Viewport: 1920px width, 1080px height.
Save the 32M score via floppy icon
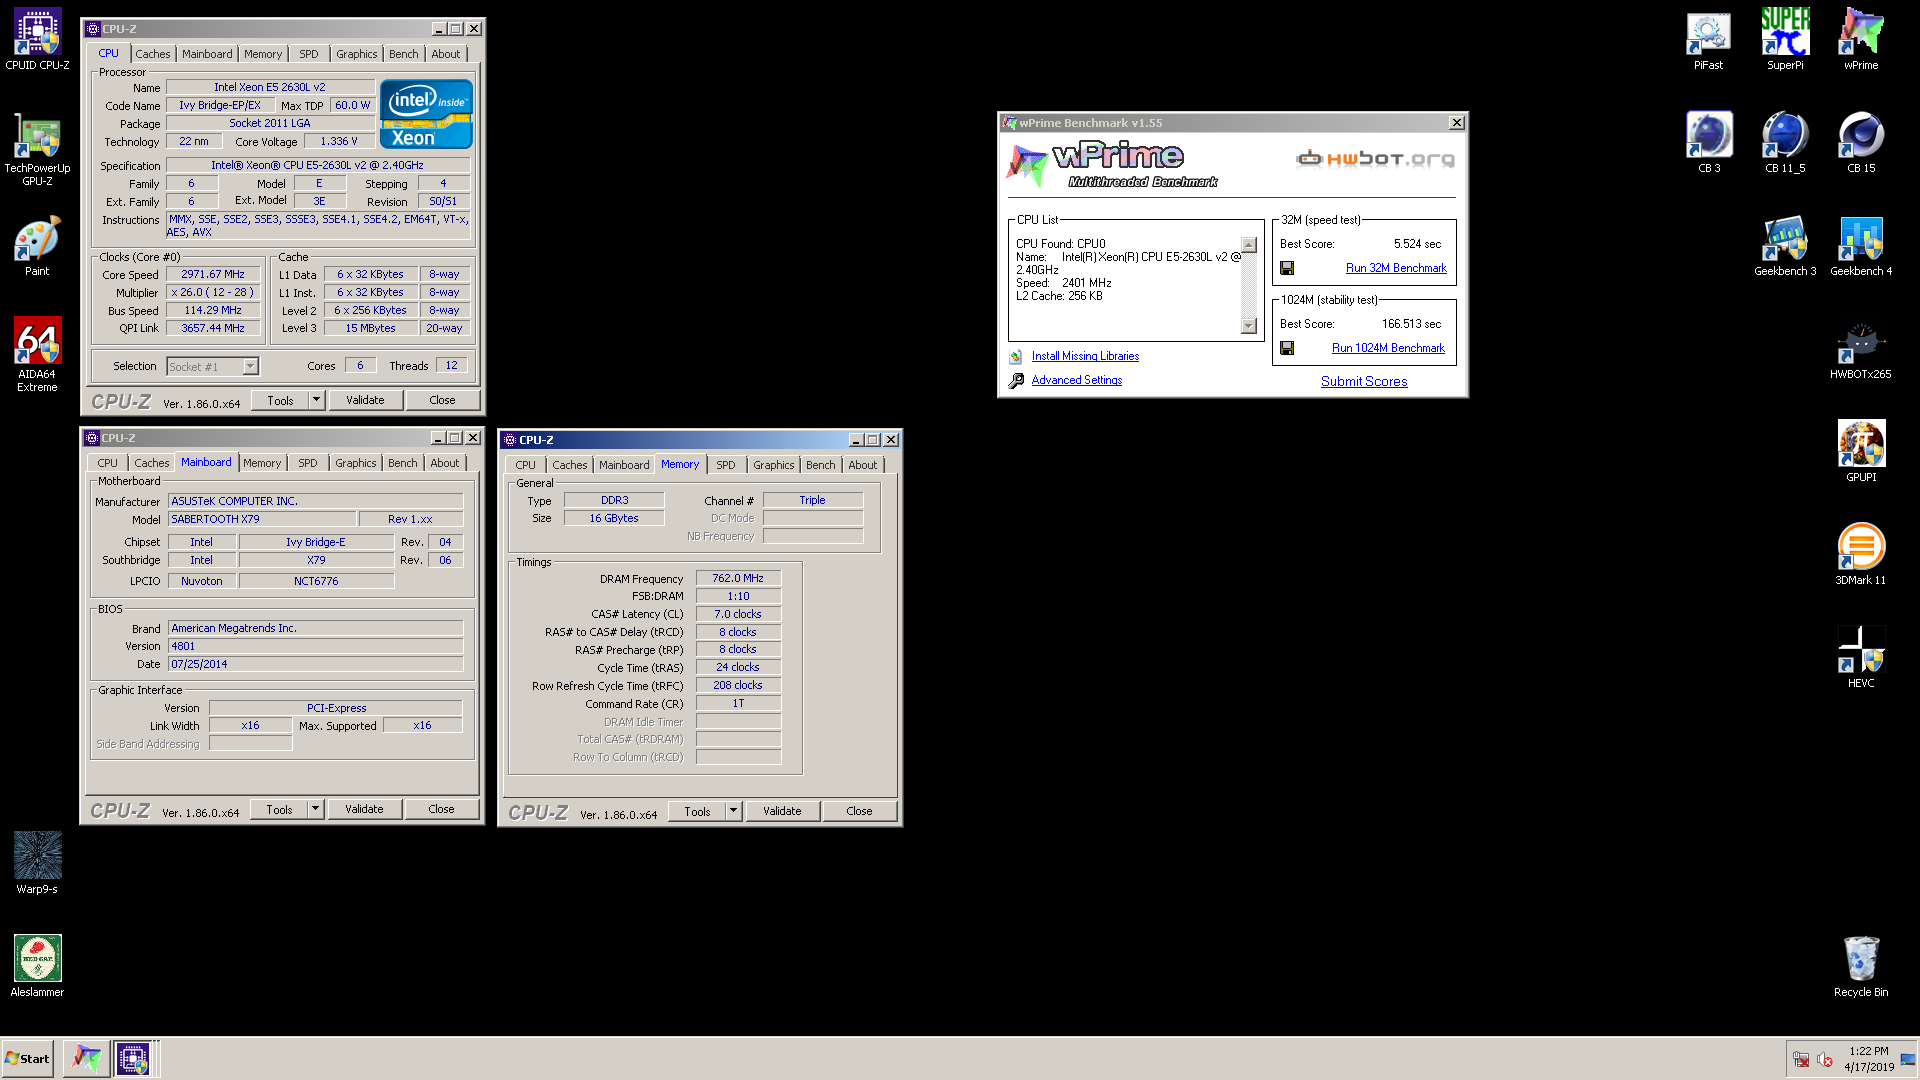tap(1287, 268)
